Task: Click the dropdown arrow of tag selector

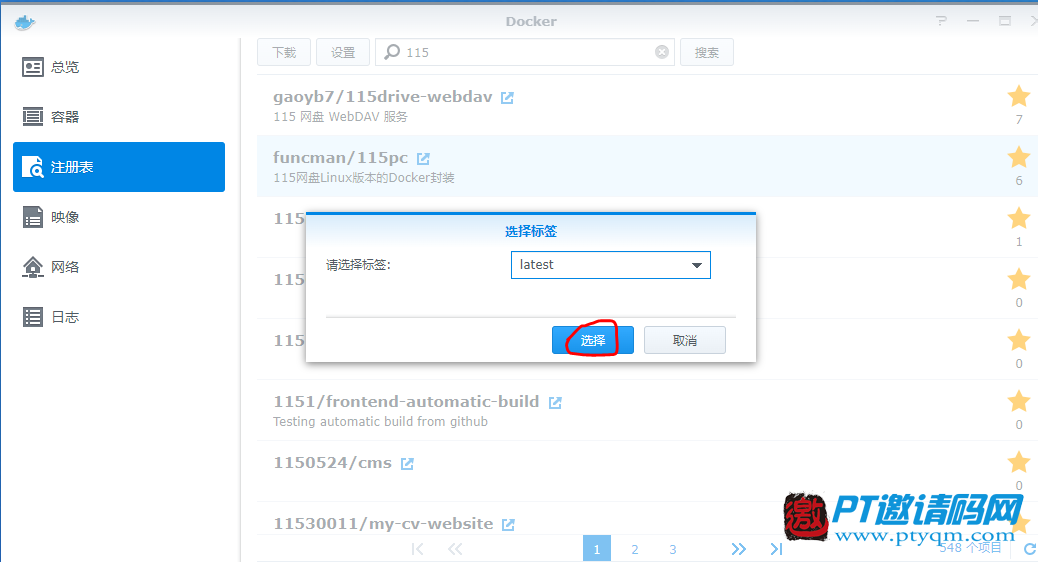Action: [x=696, y=265]
